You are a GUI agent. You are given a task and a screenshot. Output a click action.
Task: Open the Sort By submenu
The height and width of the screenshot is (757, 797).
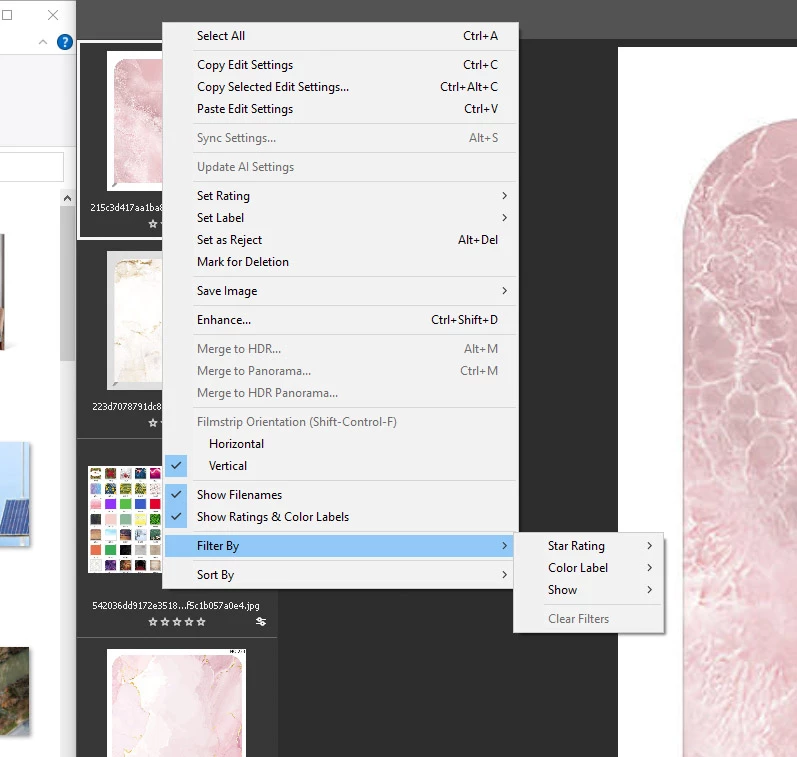(x=341, y=575)
